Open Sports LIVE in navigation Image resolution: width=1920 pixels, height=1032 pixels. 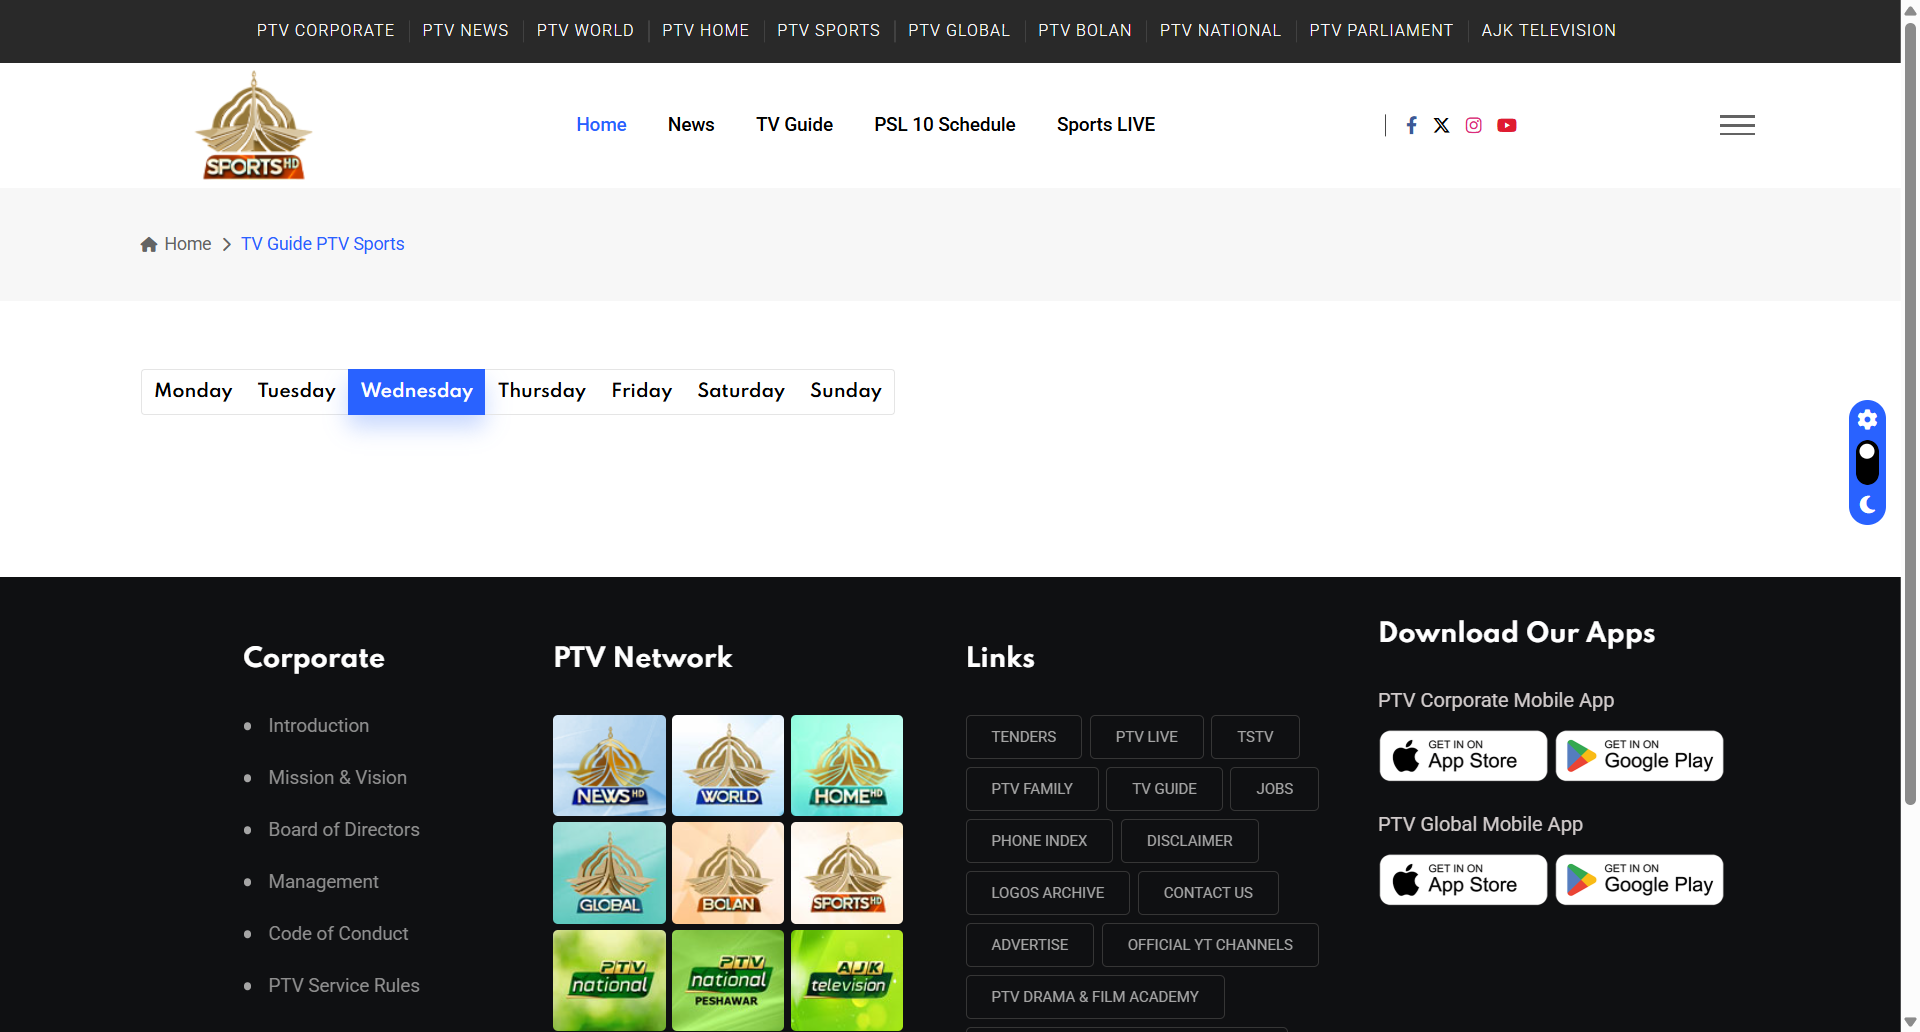coord(1105,125)
